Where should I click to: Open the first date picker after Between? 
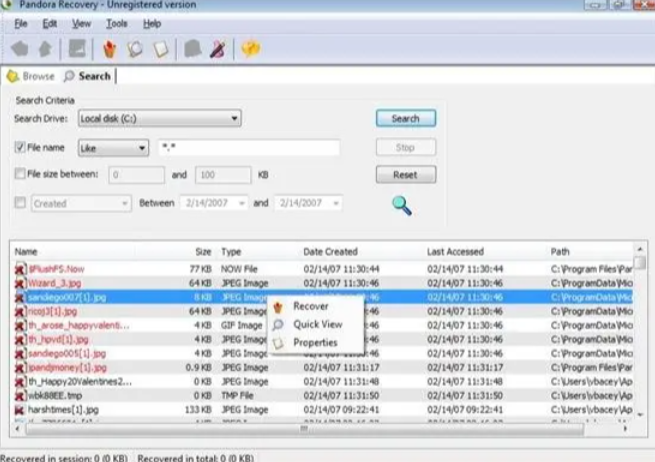(x=211, y=203)
